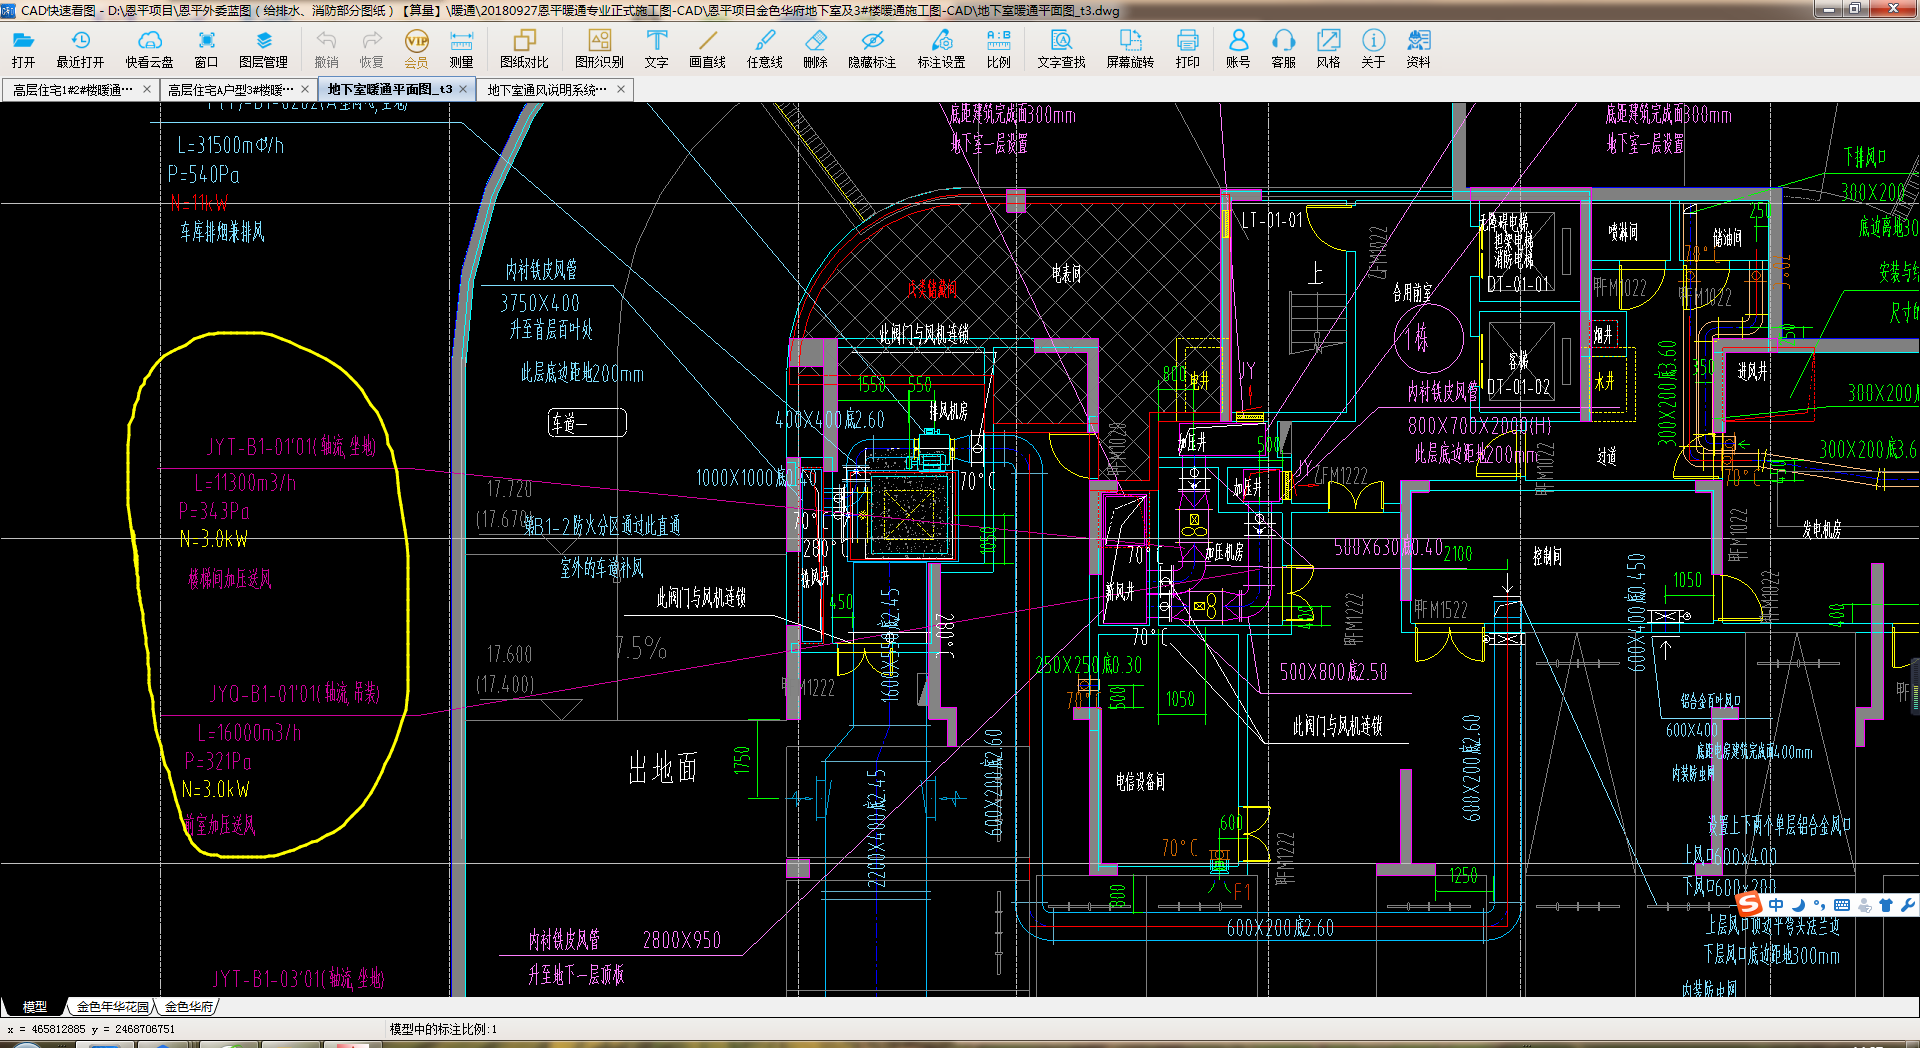Switch to the 模型 layout tab
Screen dimensions: 1920x1048
(x=34, y=1007)
